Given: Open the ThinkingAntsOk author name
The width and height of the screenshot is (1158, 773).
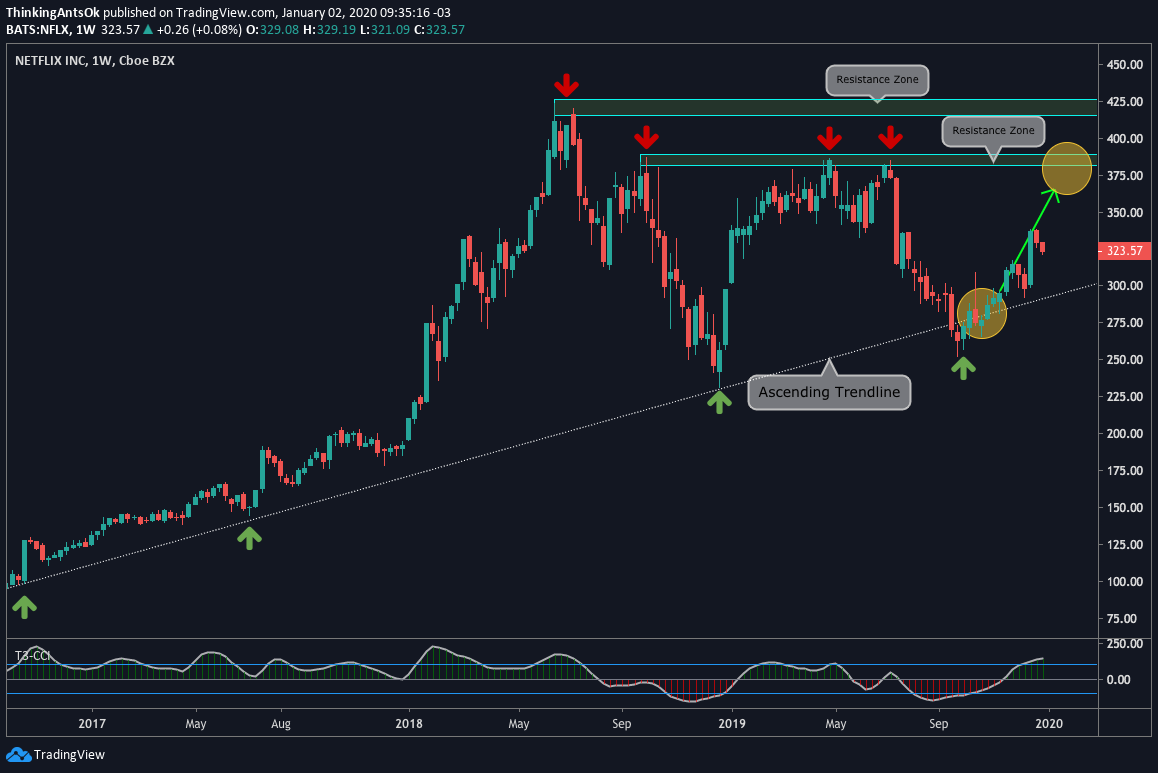Looking at the screenshot, I should [52, 13].
